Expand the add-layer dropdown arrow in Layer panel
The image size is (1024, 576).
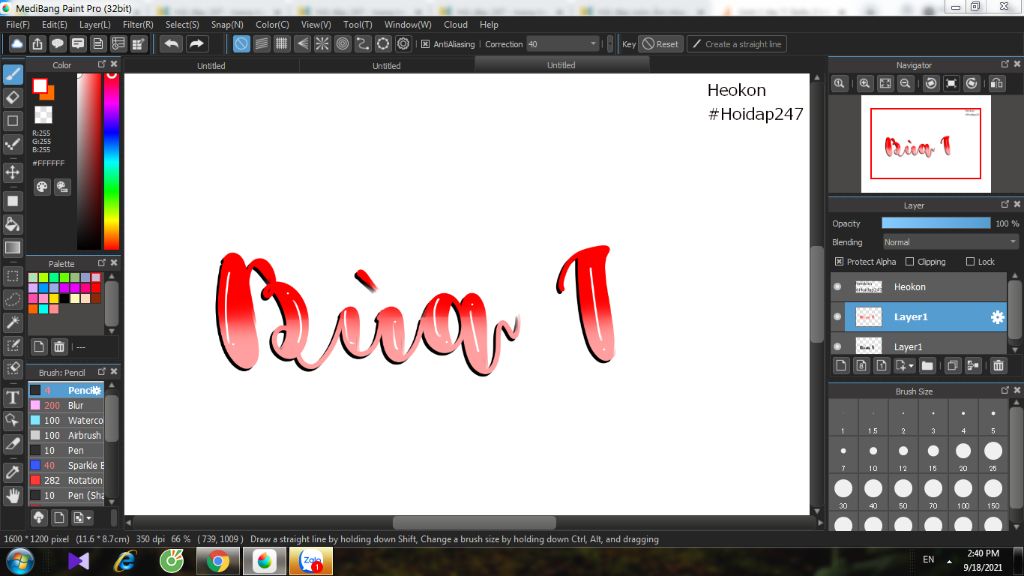pyautogui.click(x=911, y=366)
